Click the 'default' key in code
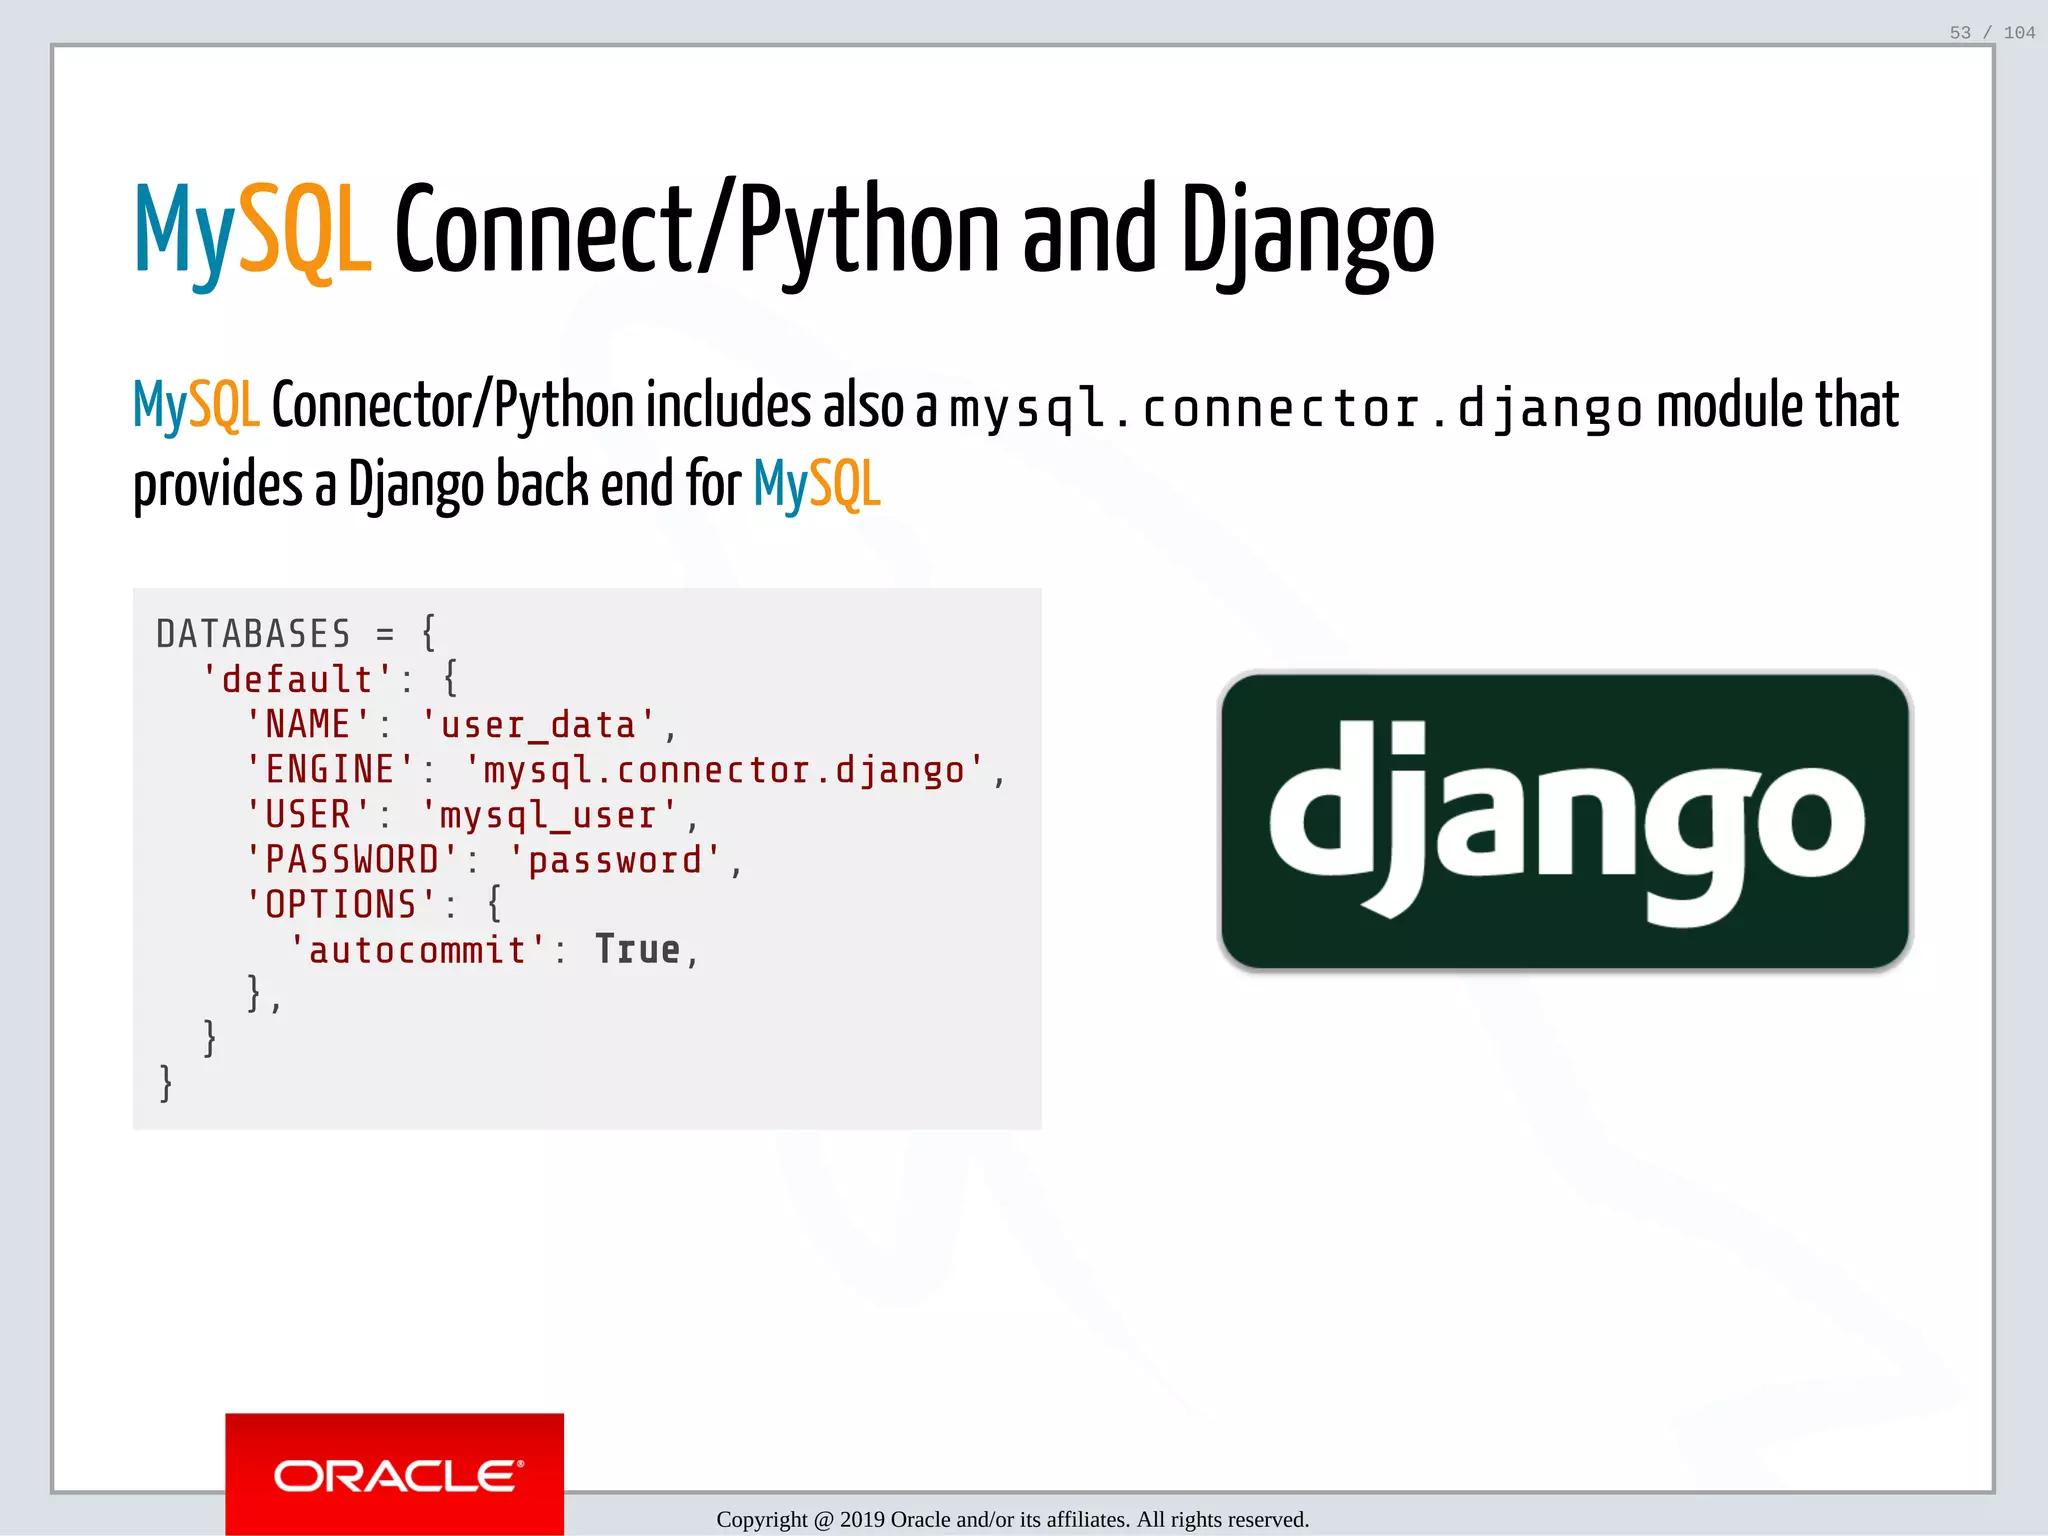 (297, 680)
